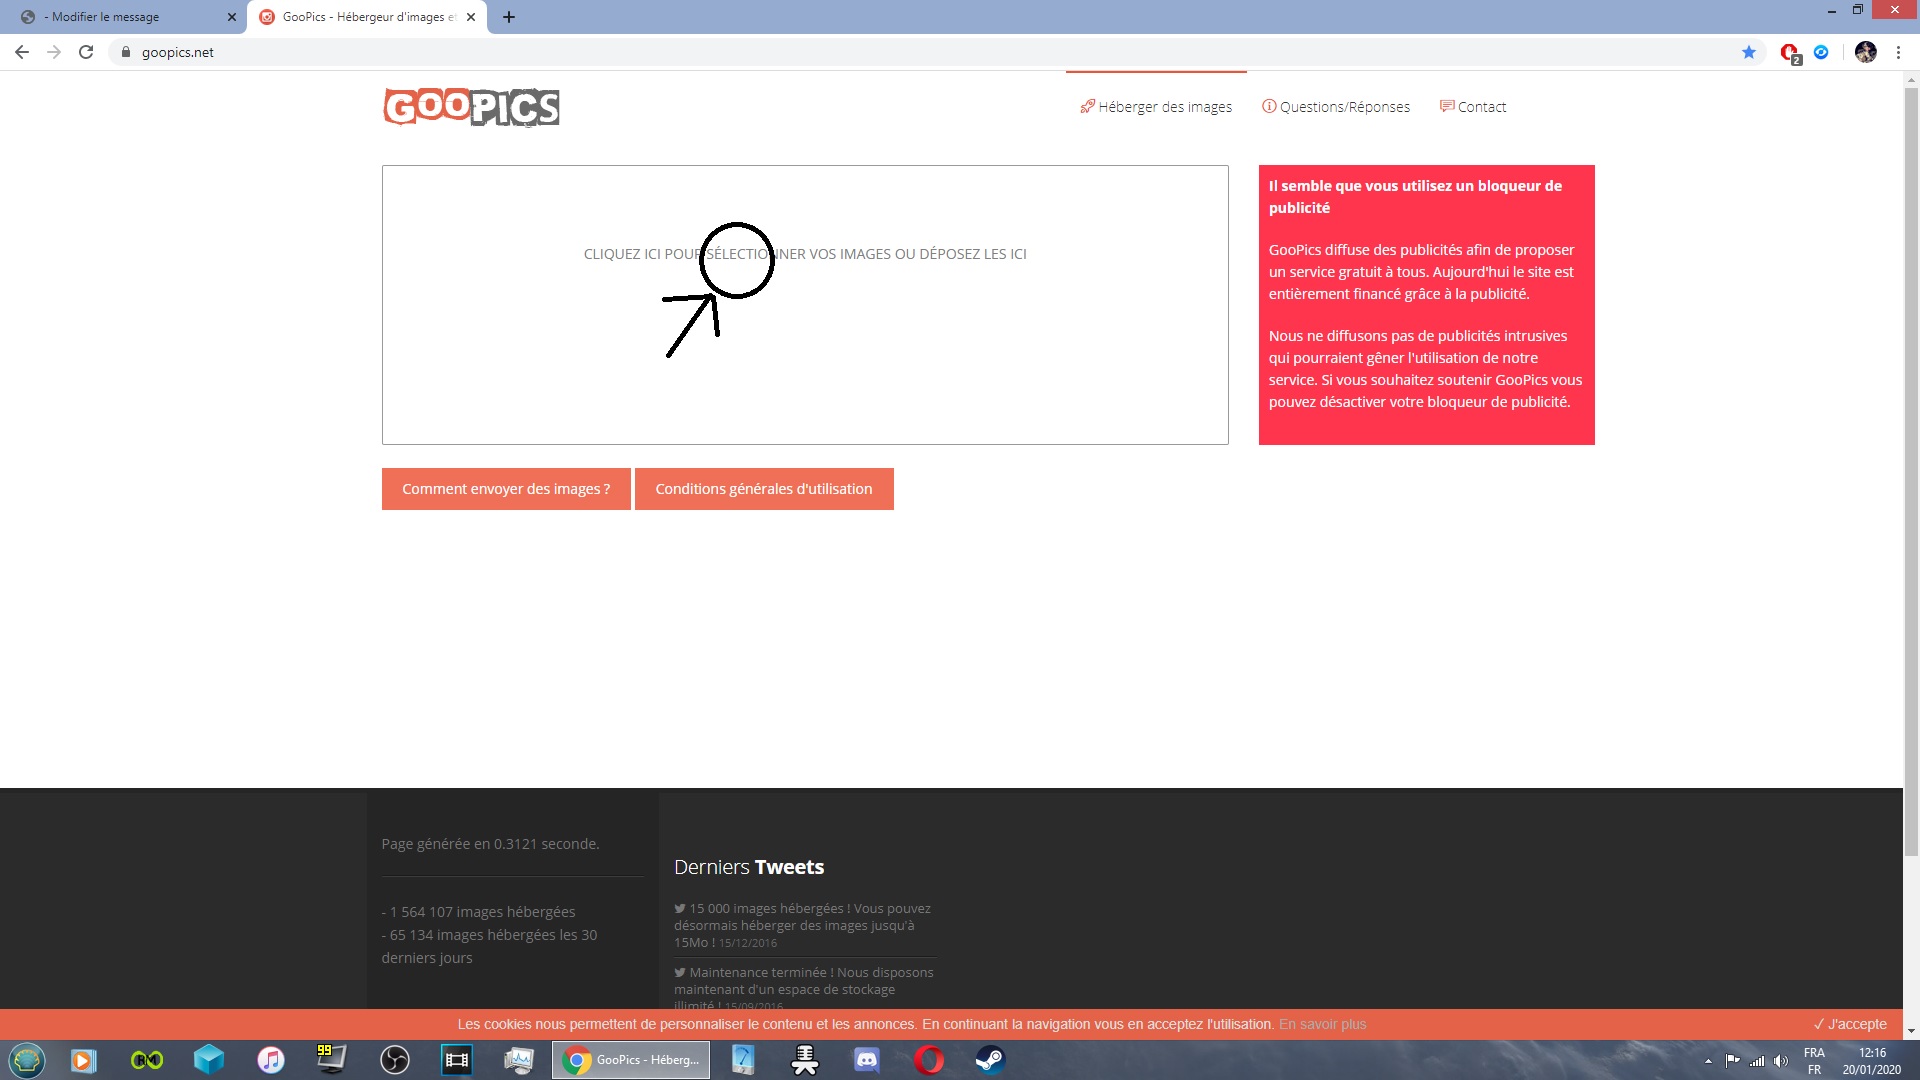
Task: Open iTunes from the taskbar
Action: (x=271, y=1060)
